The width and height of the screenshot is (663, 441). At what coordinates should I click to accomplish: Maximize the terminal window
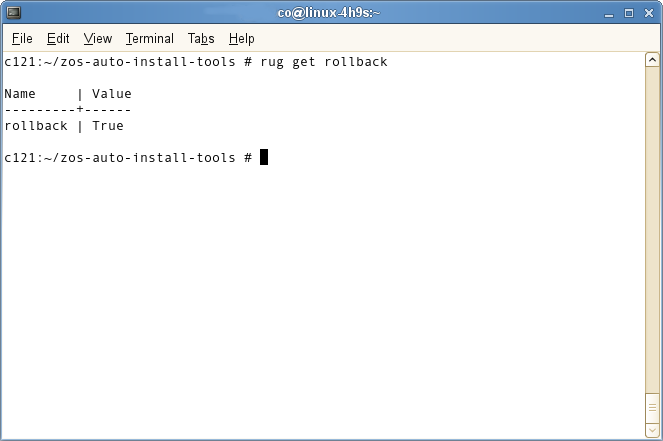coord(630,13)
